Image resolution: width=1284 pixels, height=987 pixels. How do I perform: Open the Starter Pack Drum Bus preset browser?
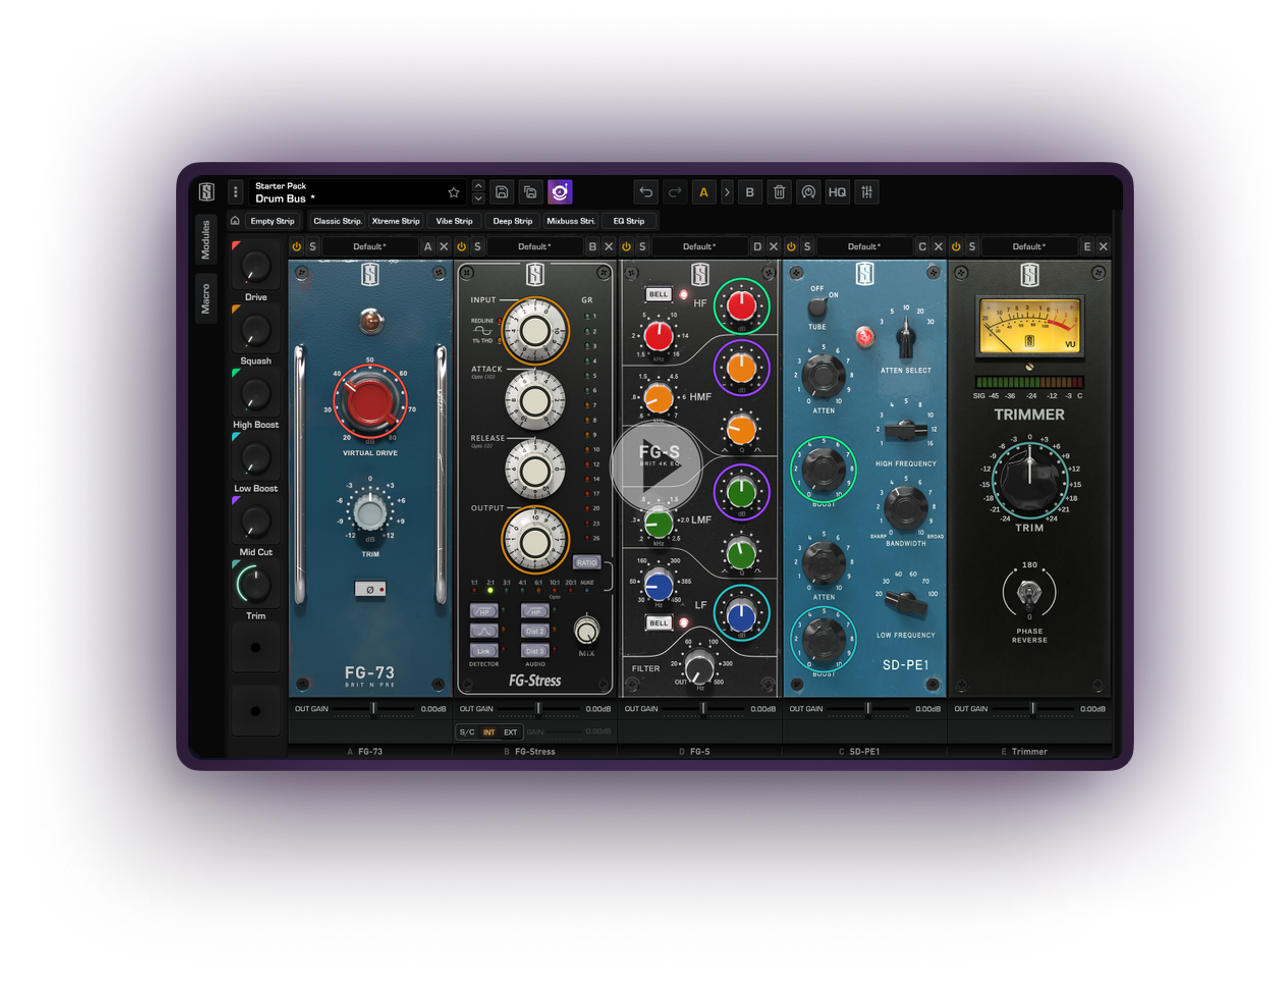tap(355, 192)
